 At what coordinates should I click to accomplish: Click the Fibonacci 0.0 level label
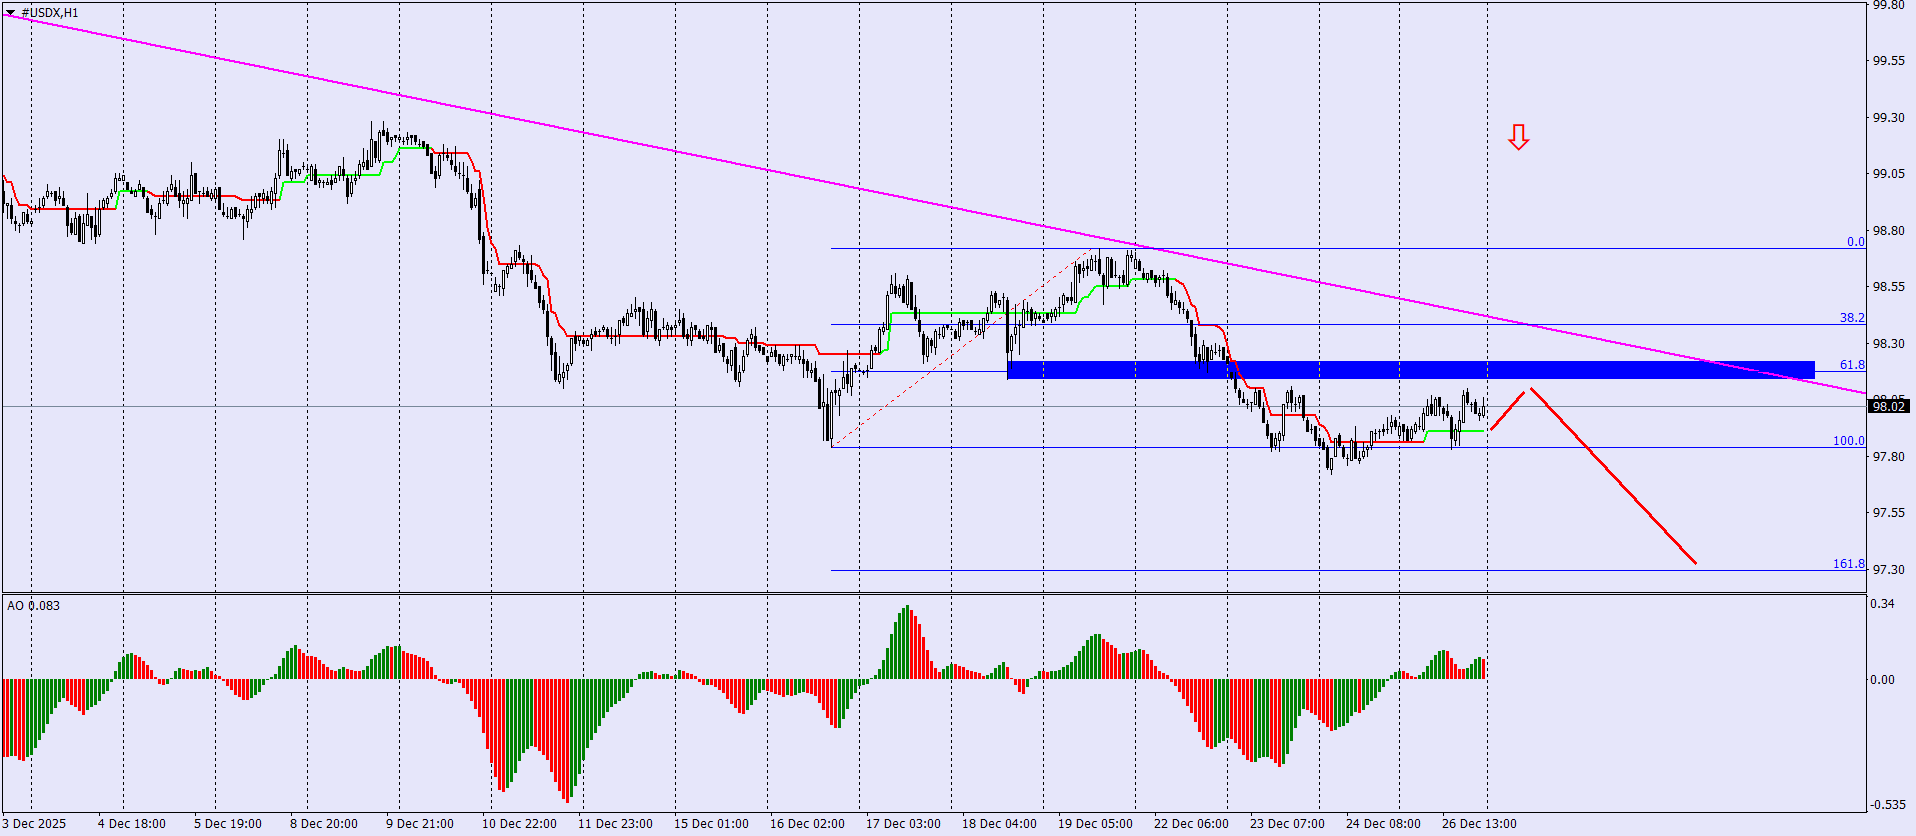coord(1855,242)
